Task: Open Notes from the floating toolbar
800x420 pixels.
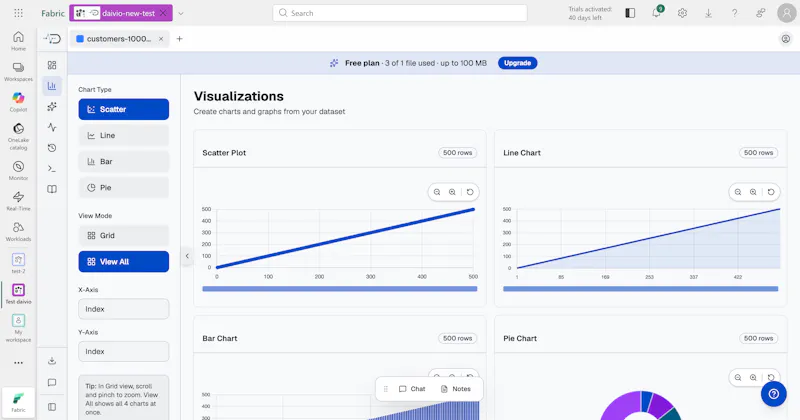Action: (x=456, y=389)
